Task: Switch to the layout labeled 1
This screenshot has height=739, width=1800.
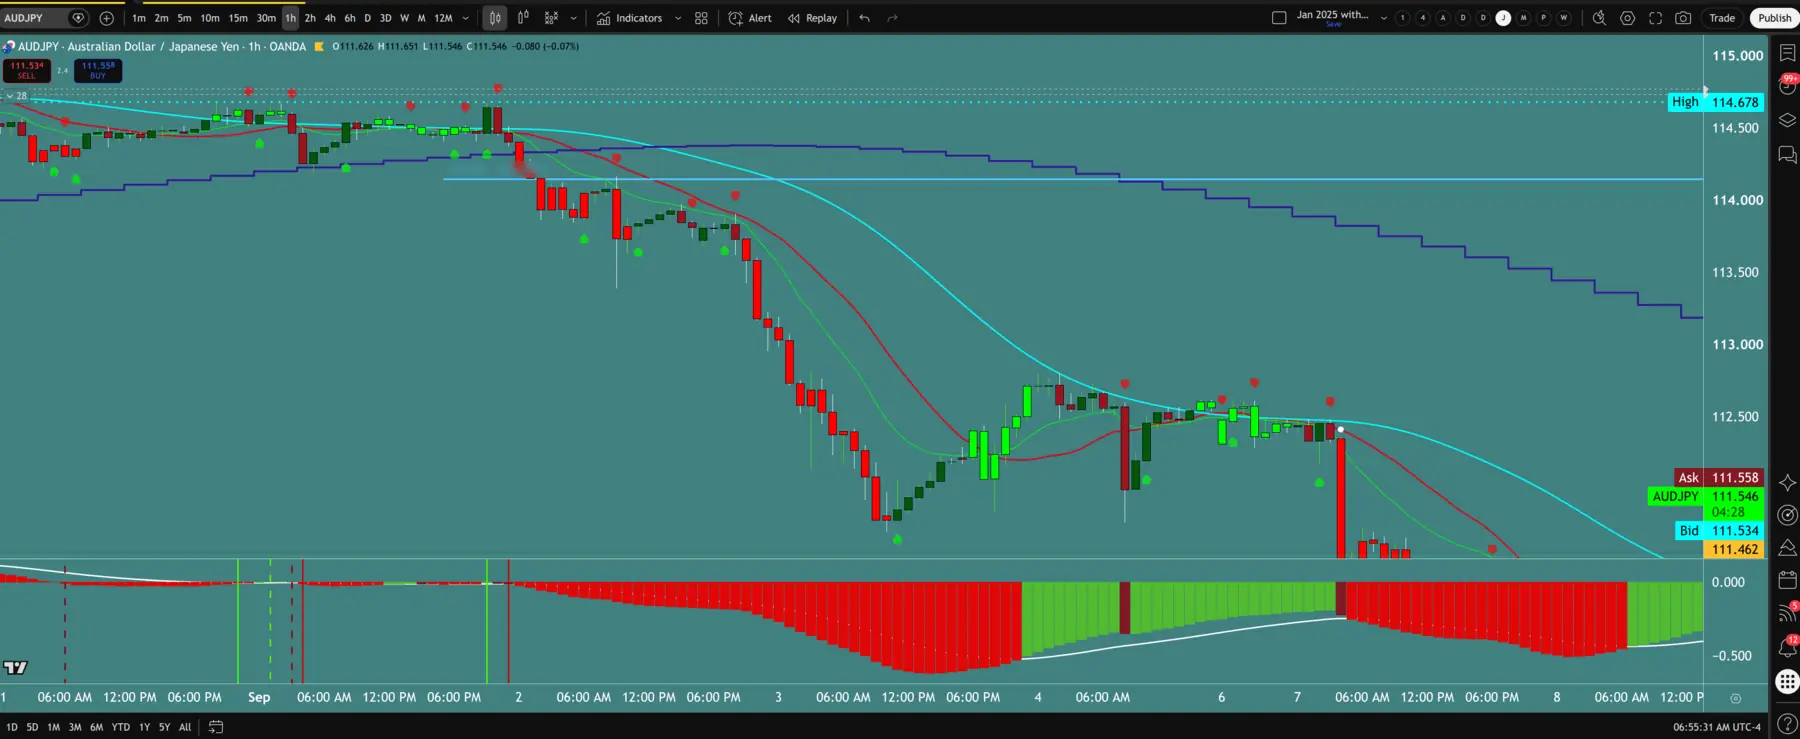Action: click(1403, 18)
